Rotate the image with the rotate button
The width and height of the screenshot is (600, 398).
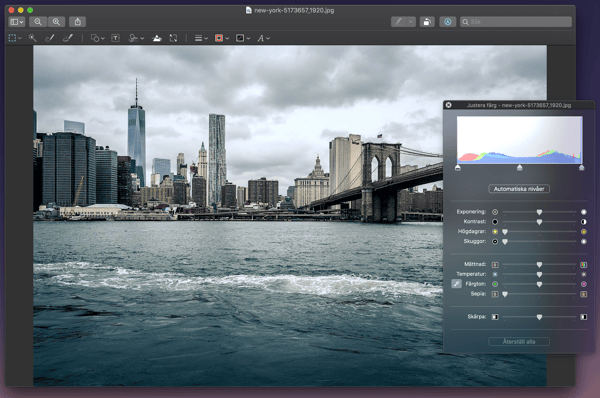point(427,22)
